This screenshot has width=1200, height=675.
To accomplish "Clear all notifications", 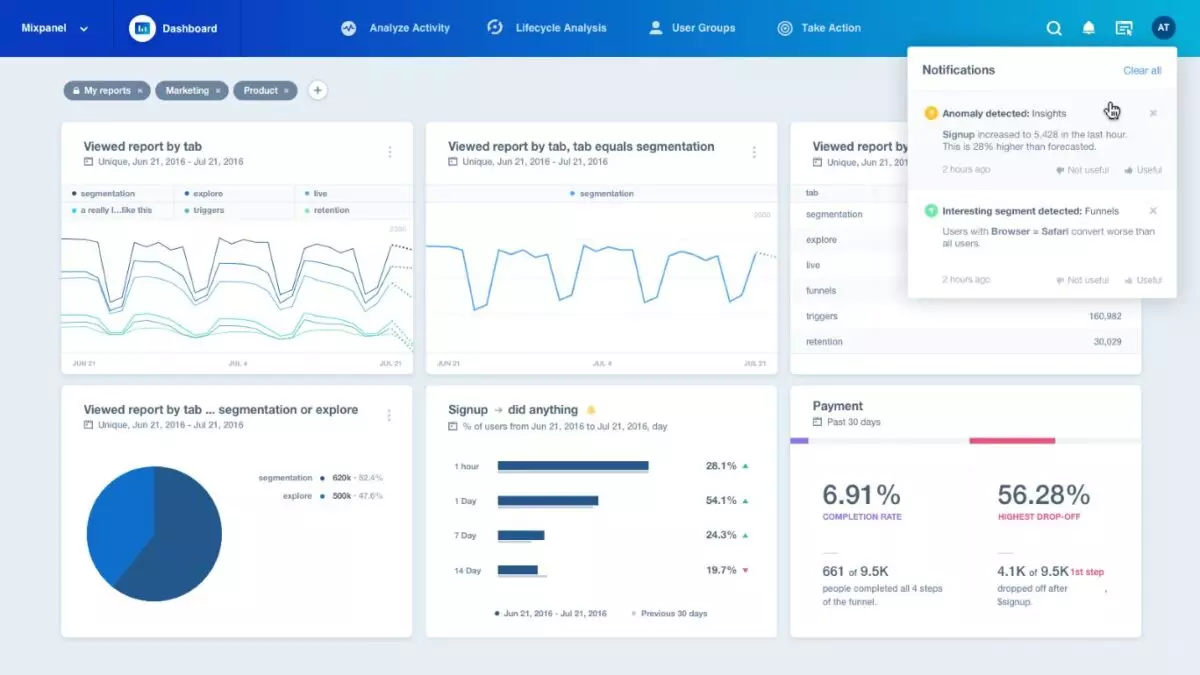I will click(x=1142, y=71).
